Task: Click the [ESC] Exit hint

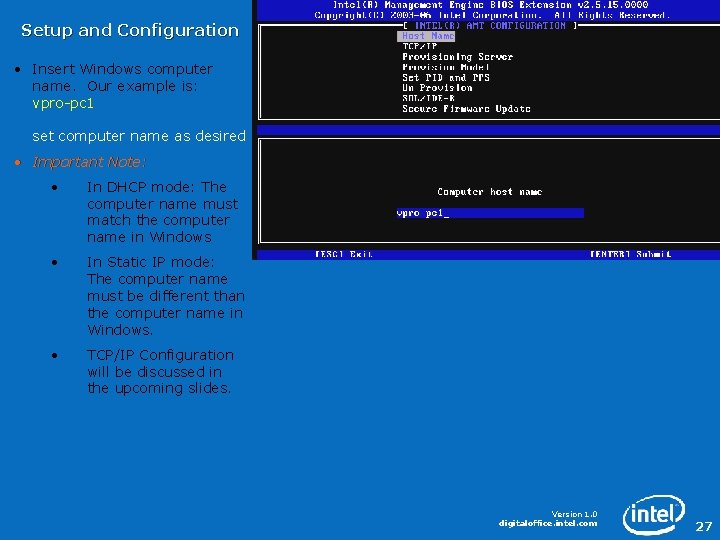Action: tap(344, 254)
